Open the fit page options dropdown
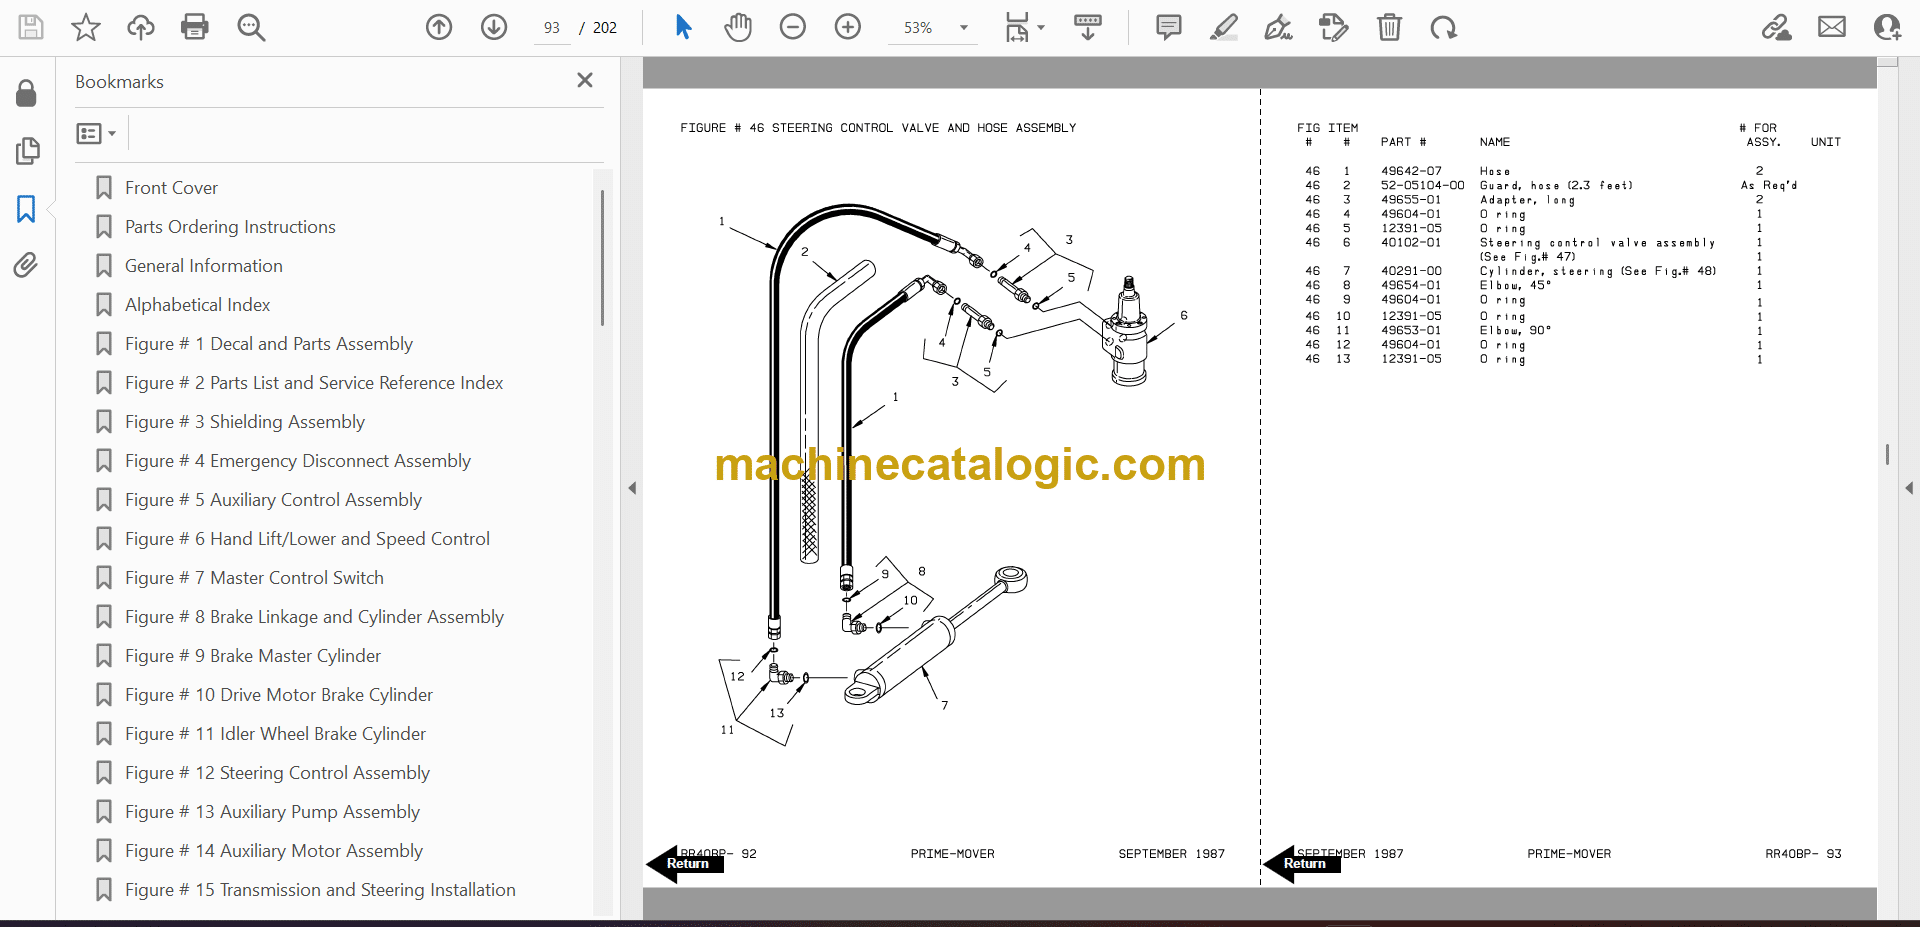 1024,27
